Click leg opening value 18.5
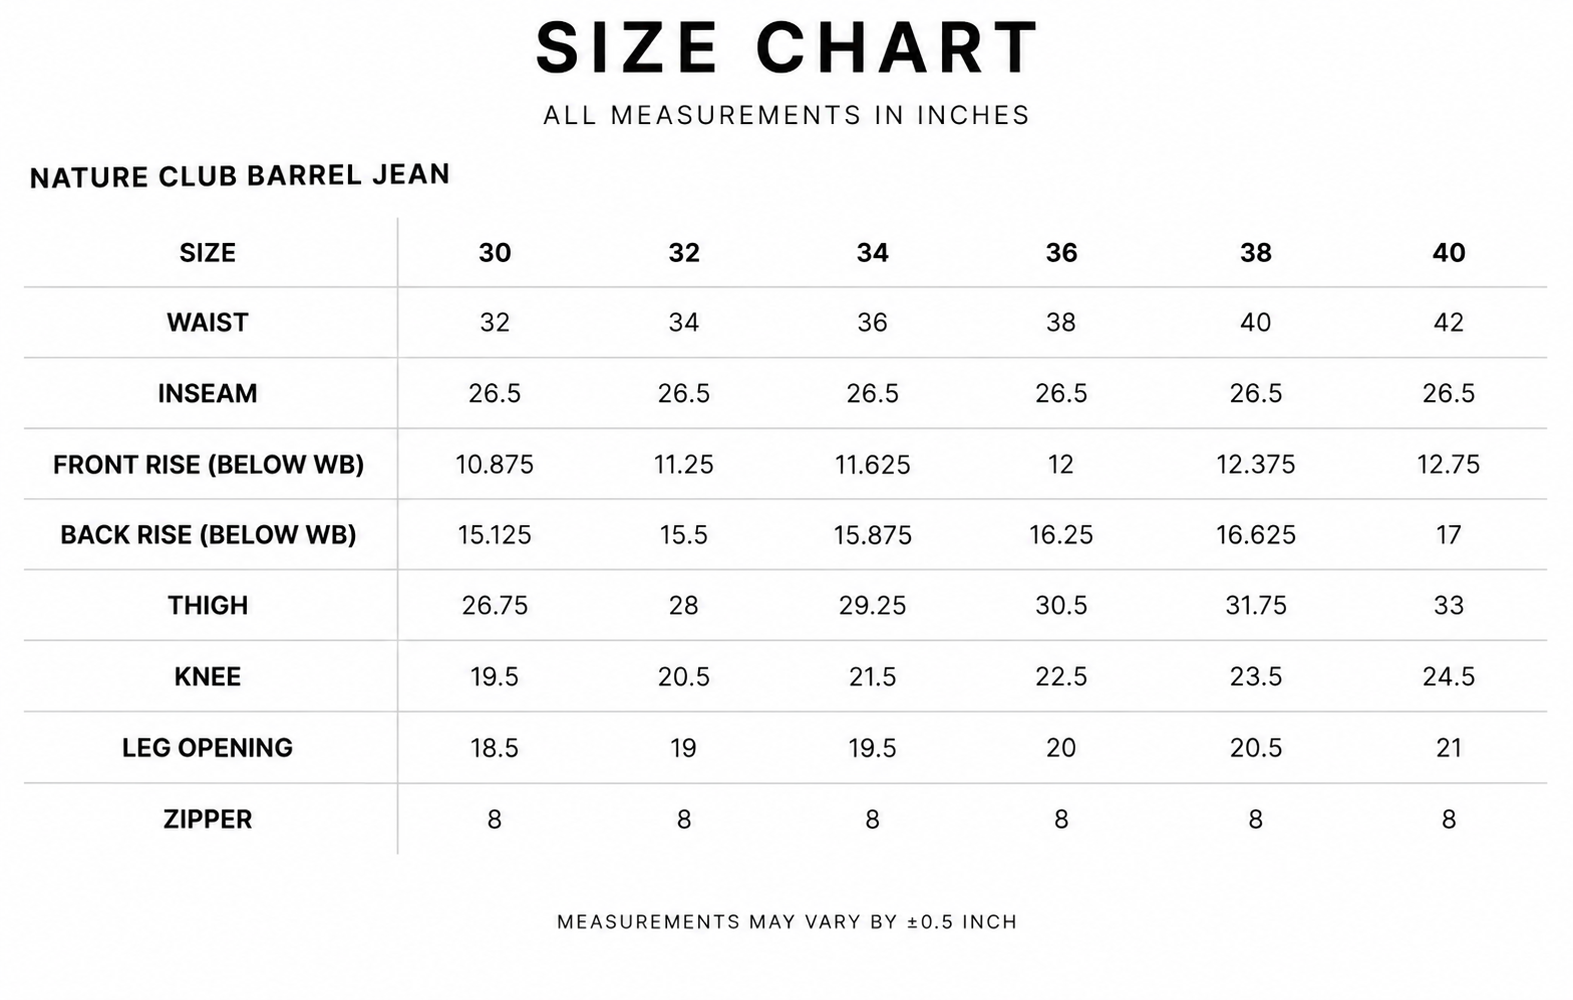Image resolution: width=1573 pixels, height=1000 pixels. tap(495, 748)
